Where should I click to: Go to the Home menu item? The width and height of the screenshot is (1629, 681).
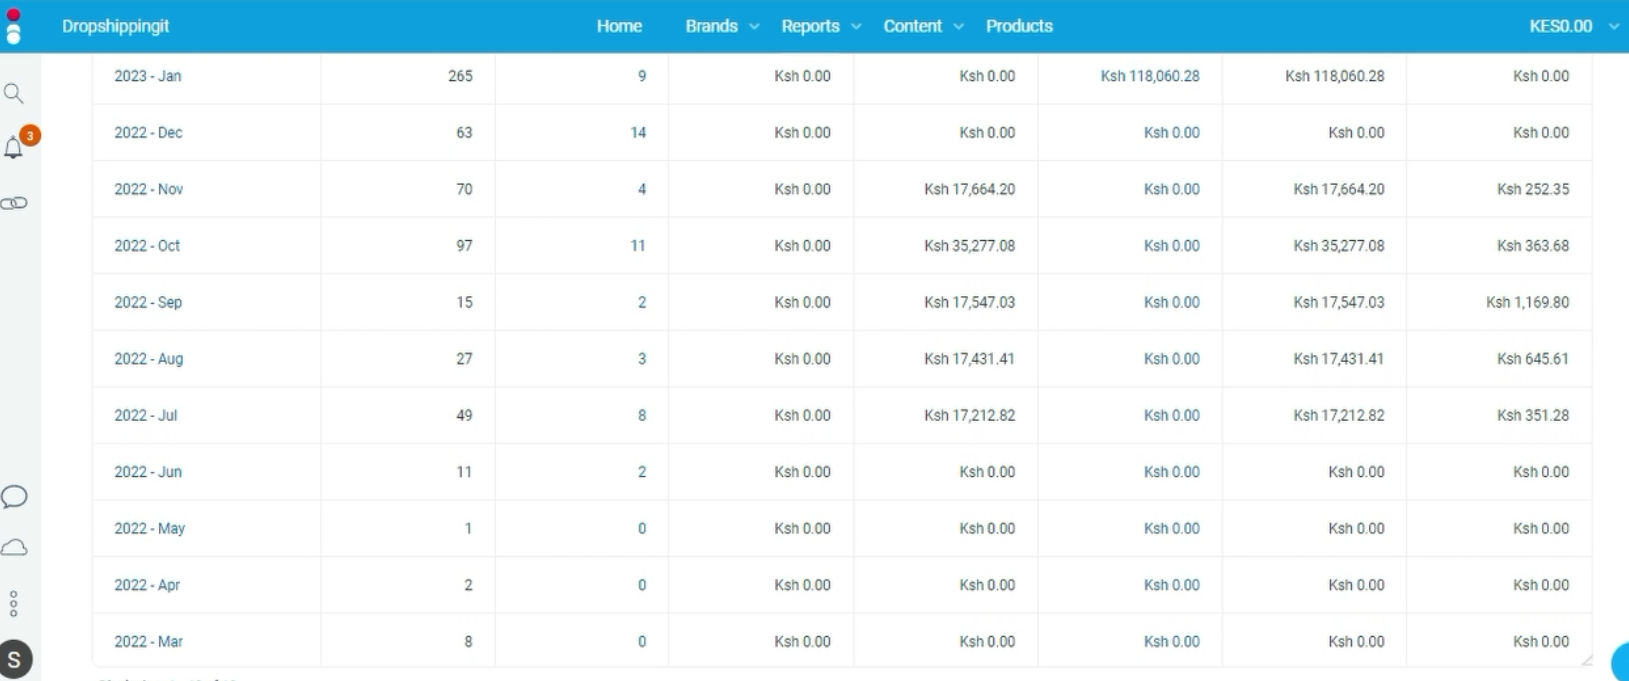[619, 26]
